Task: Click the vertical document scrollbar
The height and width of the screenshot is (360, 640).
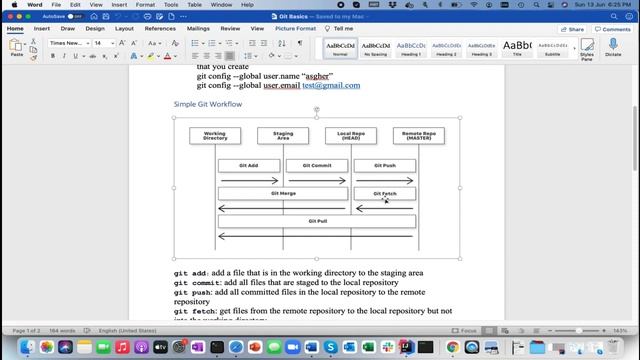Action: 635,139
